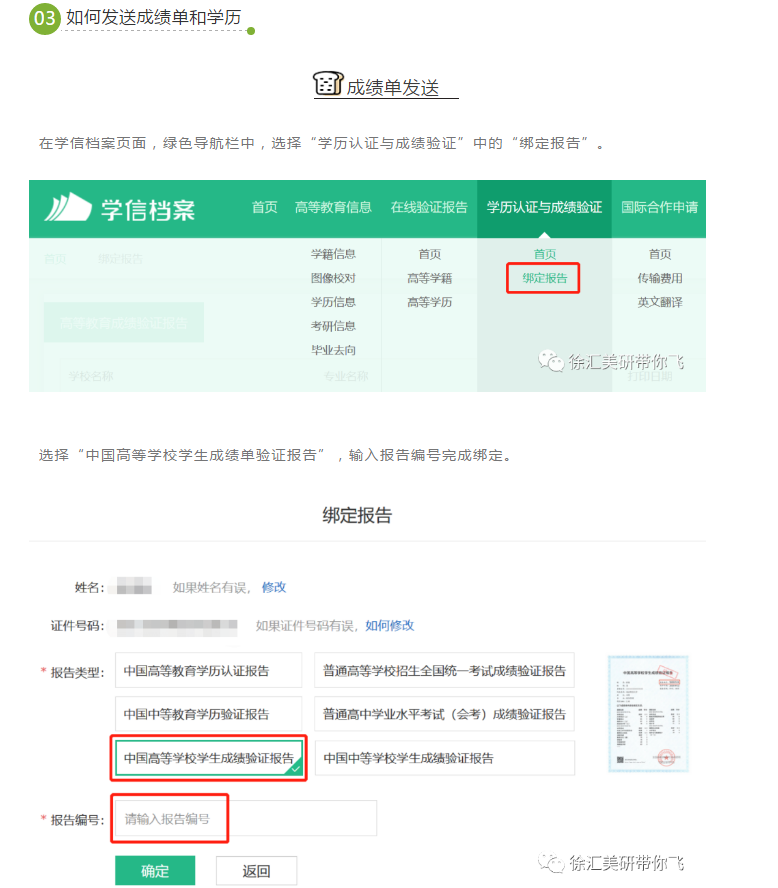Choose 图像校对 in the dropdown menu
The height and width of the screenshot is (888, 778).
[x=333, y=278]
